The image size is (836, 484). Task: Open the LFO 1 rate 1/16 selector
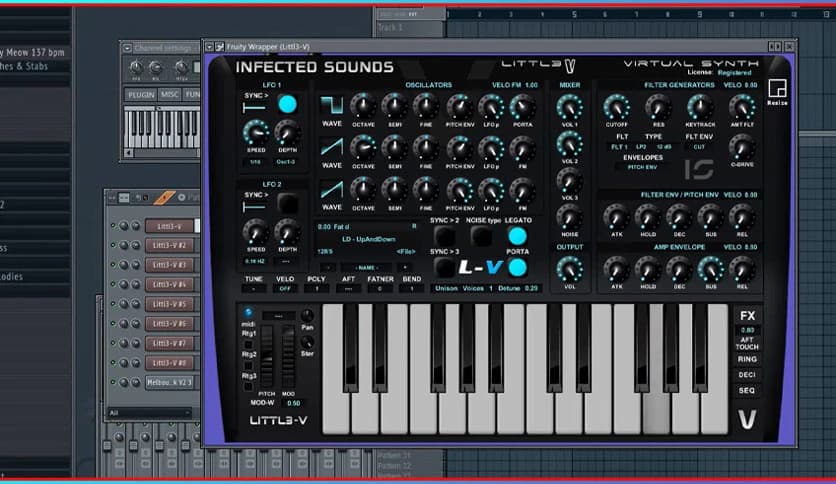[255, 162]
